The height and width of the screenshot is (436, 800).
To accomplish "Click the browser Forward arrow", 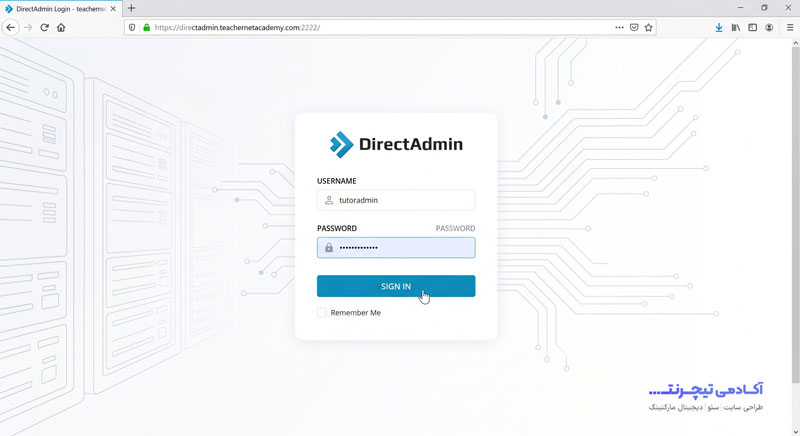I will click(28, 28).
